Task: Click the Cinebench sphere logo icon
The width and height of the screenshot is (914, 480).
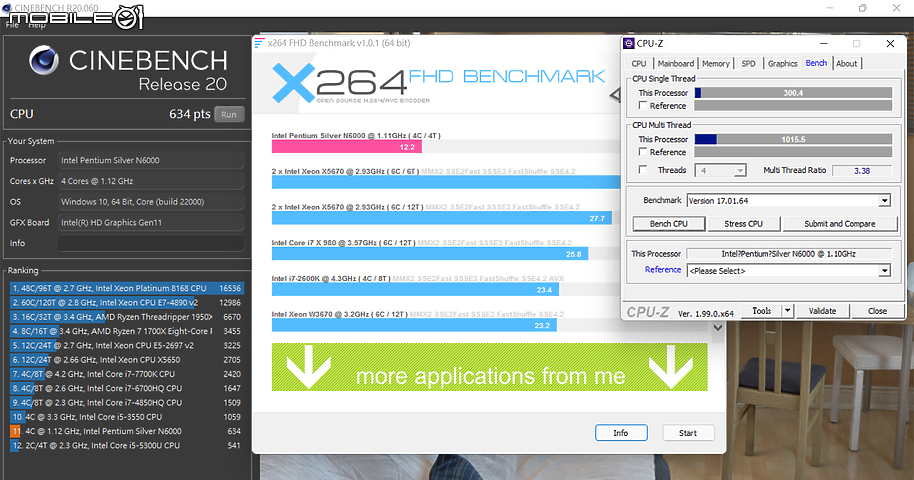Action: pos(44,60)
